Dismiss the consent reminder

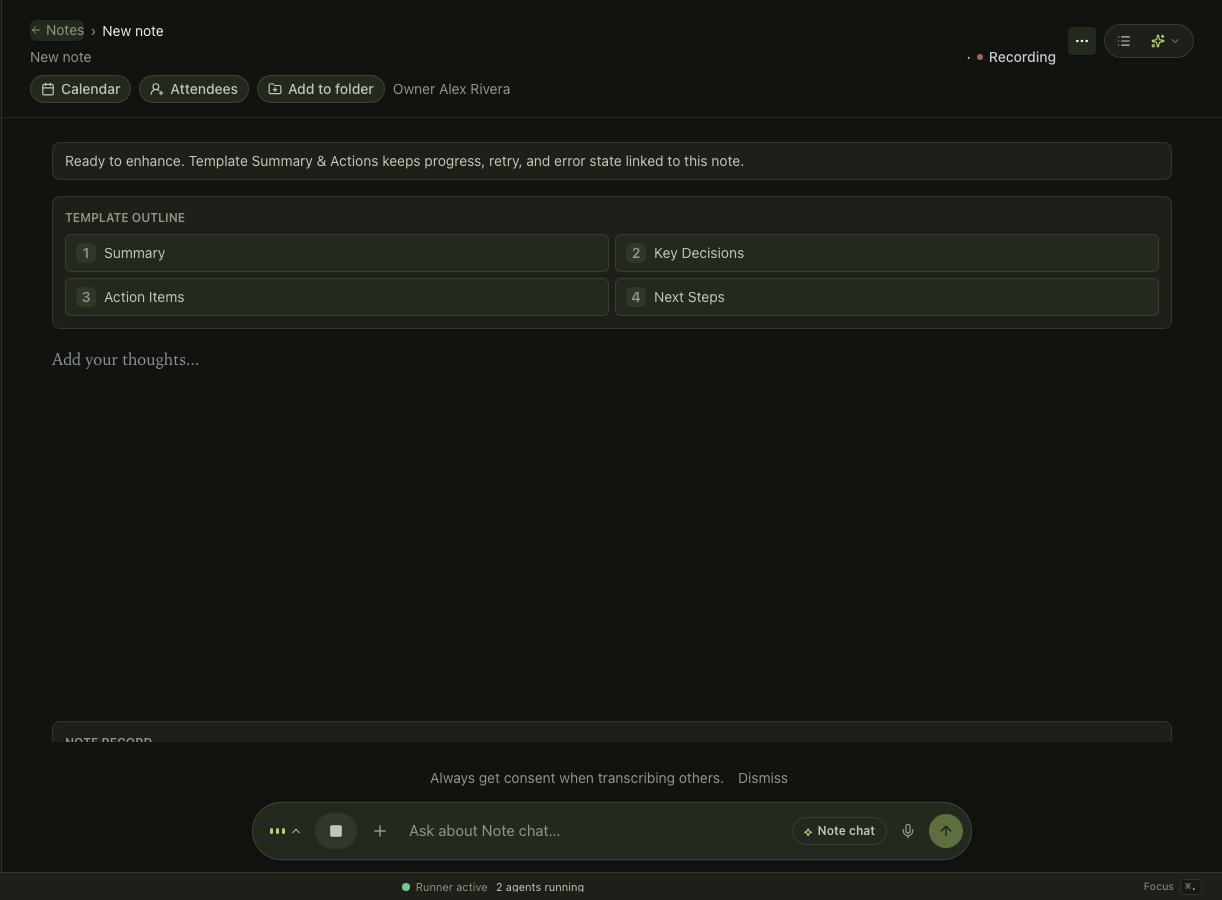763,778
